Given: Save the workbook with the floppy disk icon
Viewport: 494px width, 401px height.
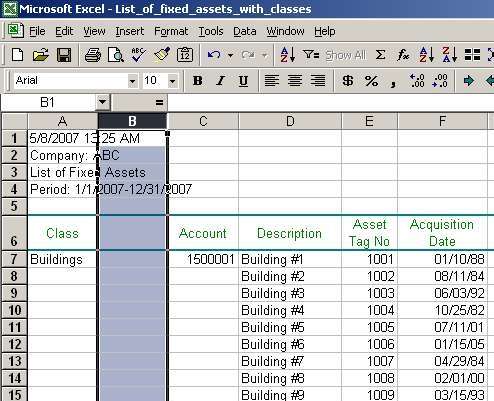Looking at the screenshot, I should [64, 54].
